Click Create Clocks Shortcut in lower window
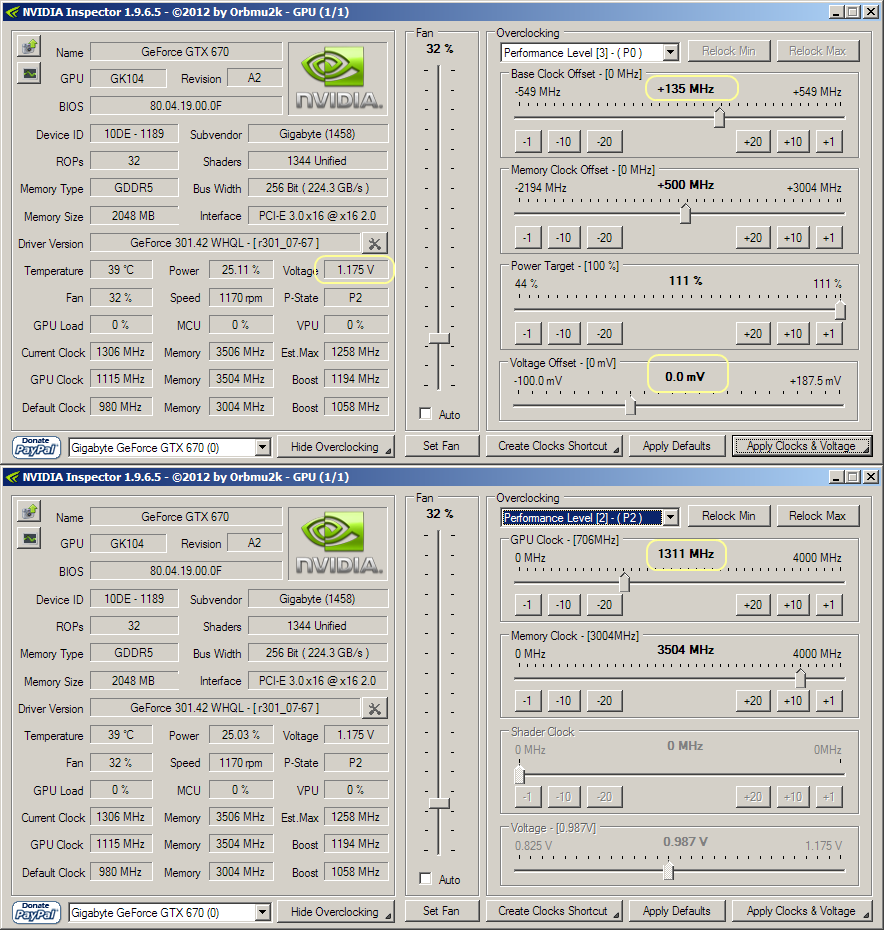 554,911
